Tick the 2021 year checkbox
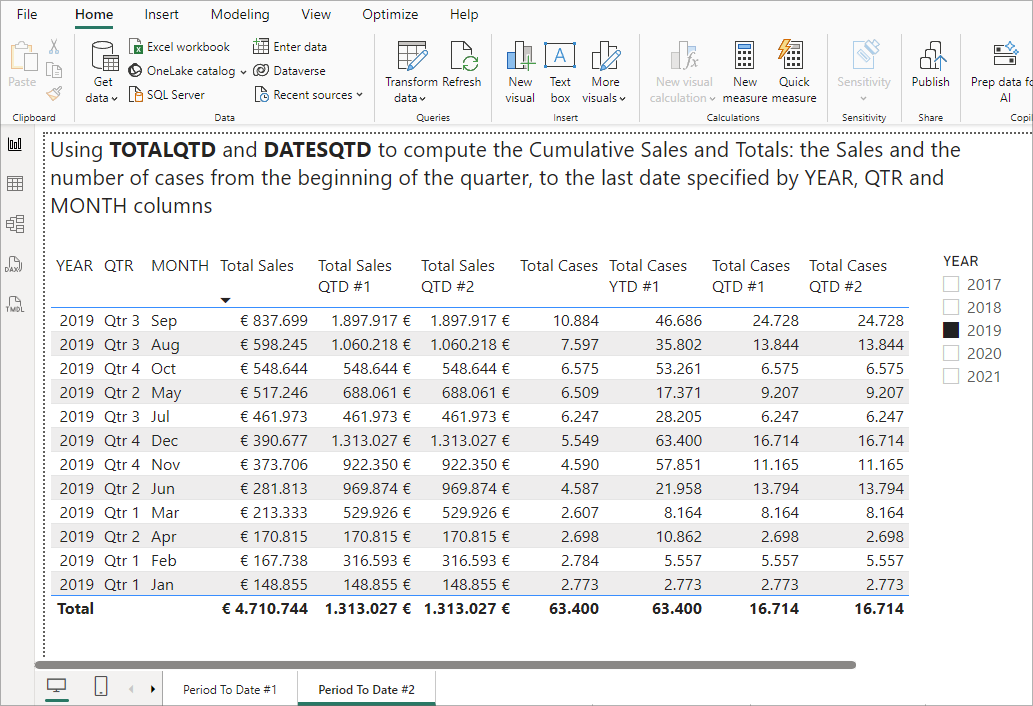Viewport: 1033px width, 706px height. coord(951,377)
